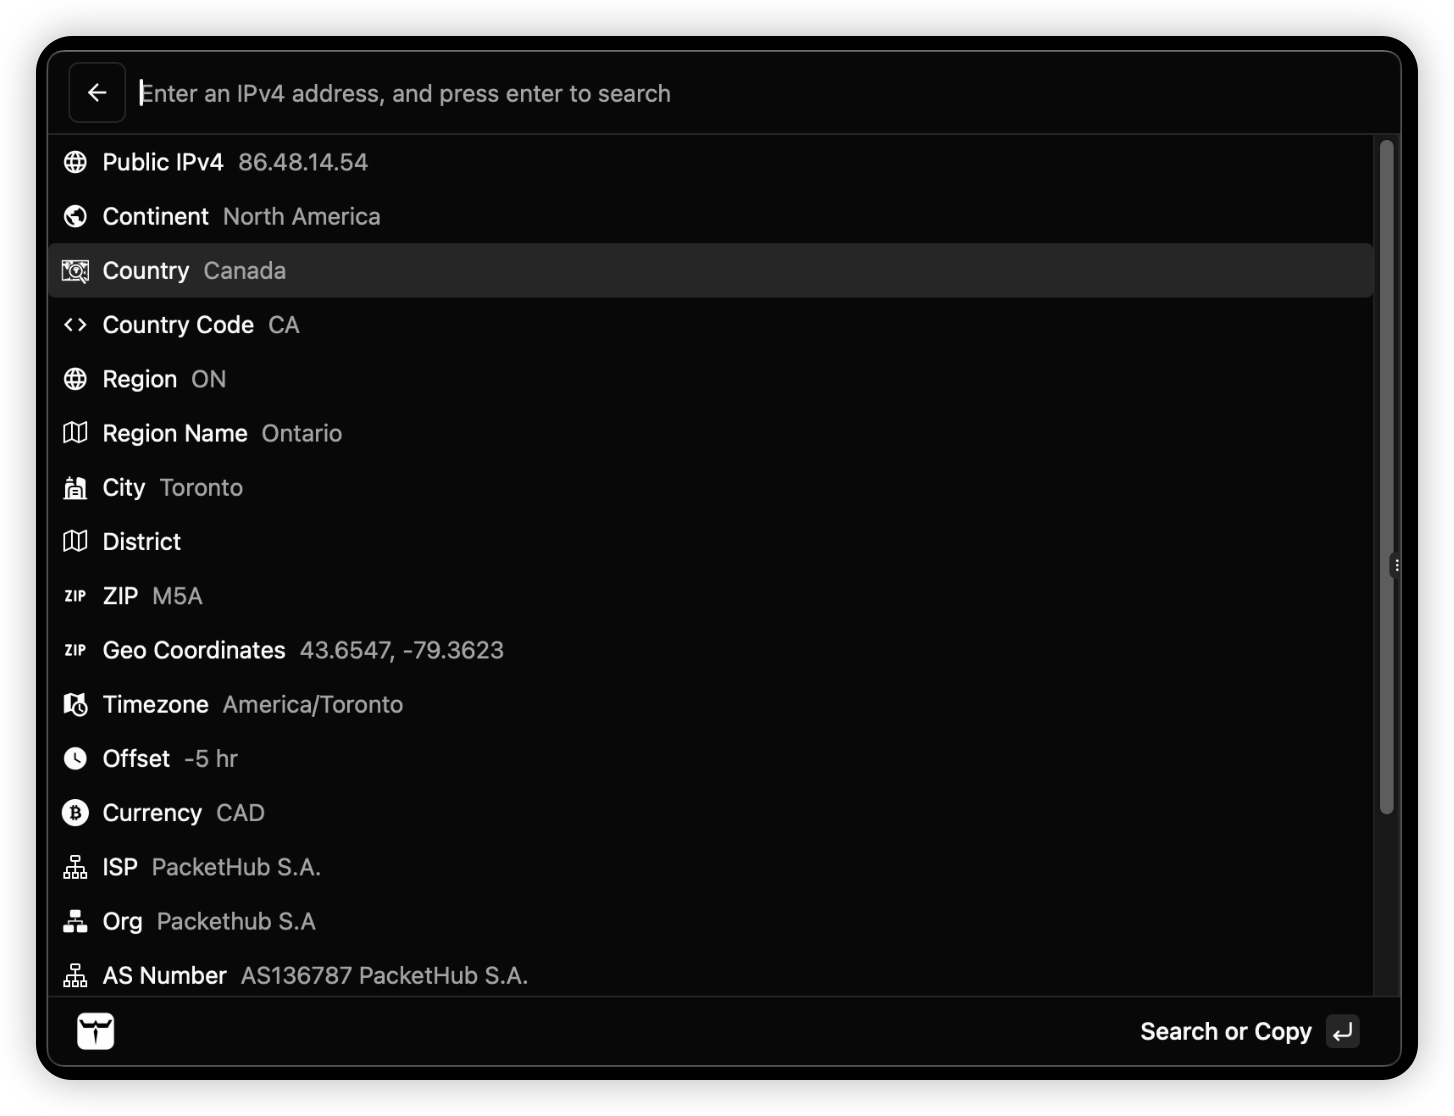Click the Timezone map-clock icon
1454x1116 pixels.
(x=75, y=705)
